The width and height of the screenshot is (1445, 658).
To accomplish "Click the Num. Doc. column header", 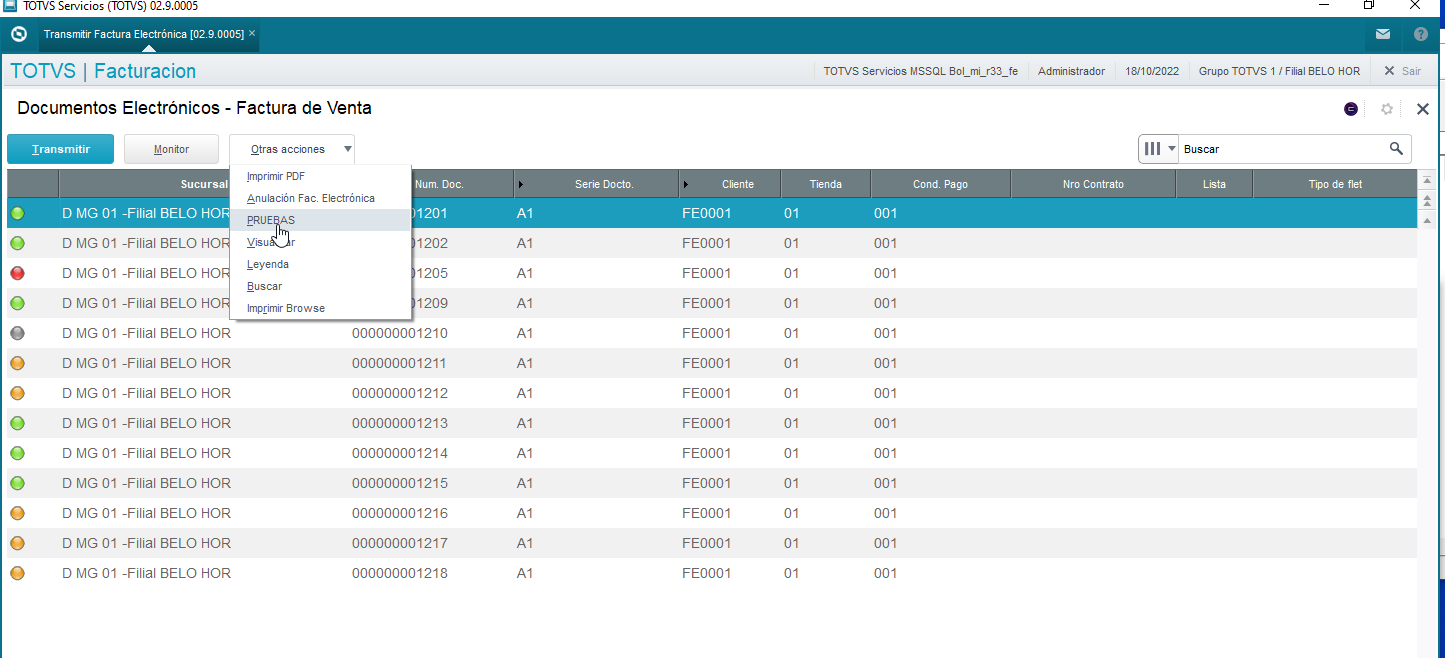I will pyautogui.click(x=439, y=184).
